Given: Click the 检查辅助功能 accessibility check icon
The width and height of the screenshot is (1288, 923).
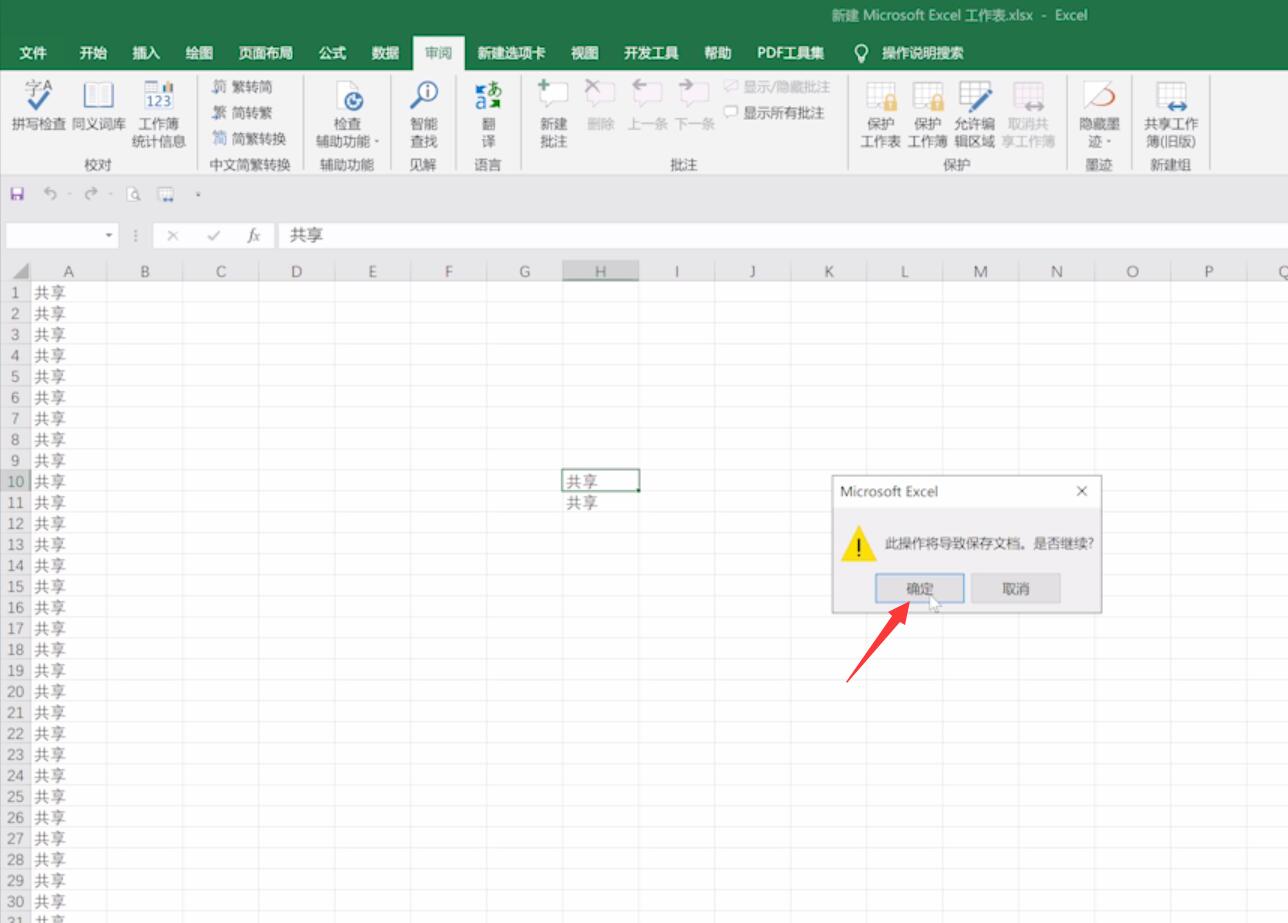Looking at the screenshot, I should point(347,97).
